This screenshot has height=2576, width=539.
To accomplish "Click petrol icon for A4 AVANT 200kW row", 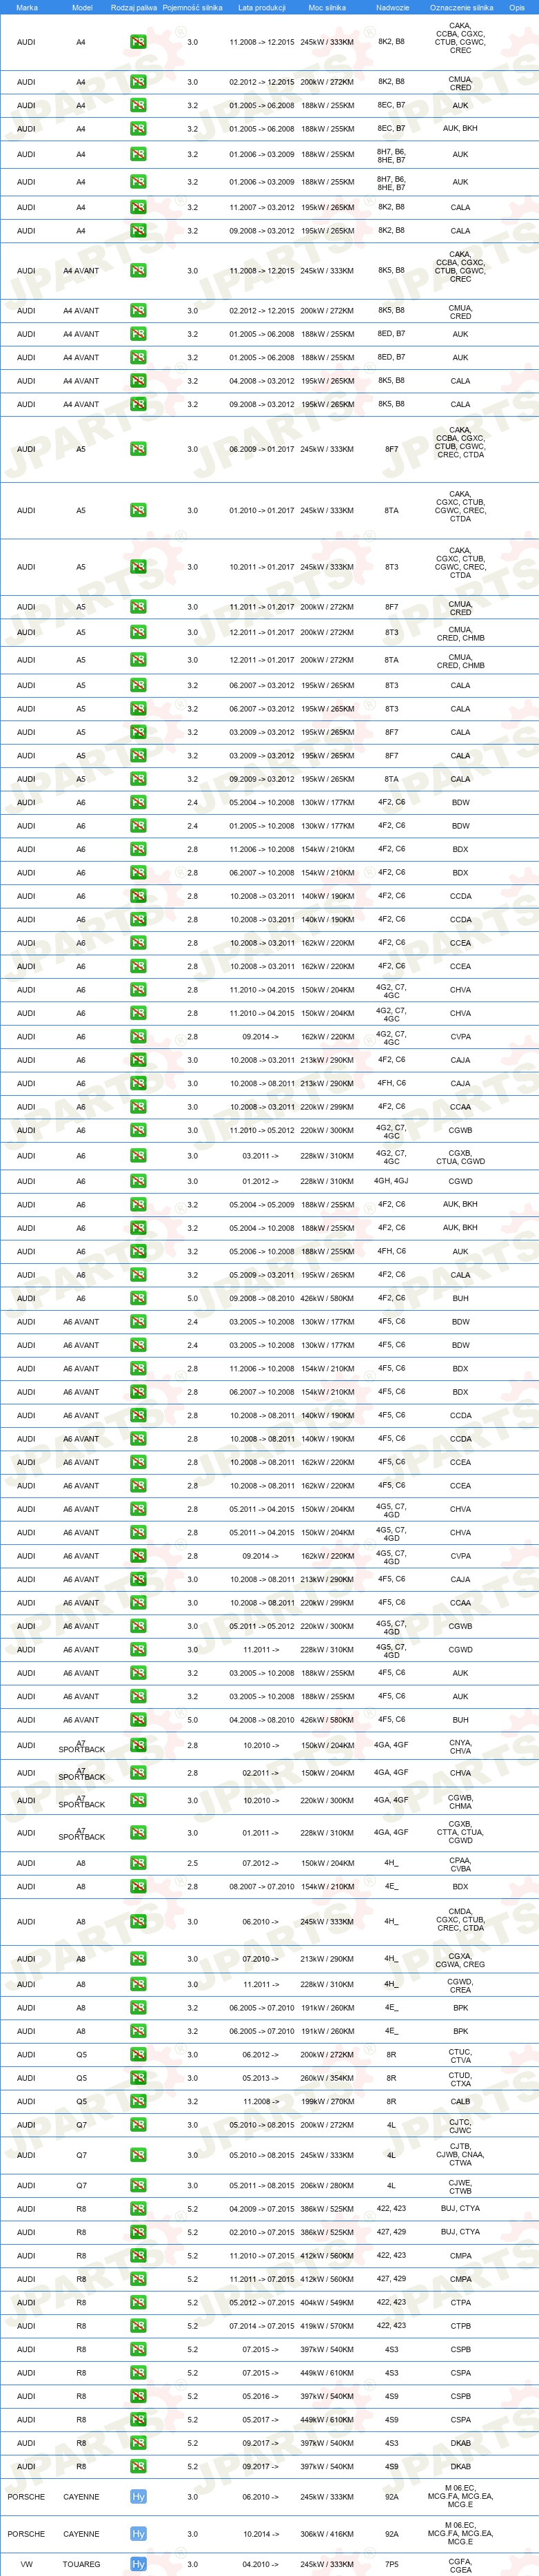I will 138,311.
